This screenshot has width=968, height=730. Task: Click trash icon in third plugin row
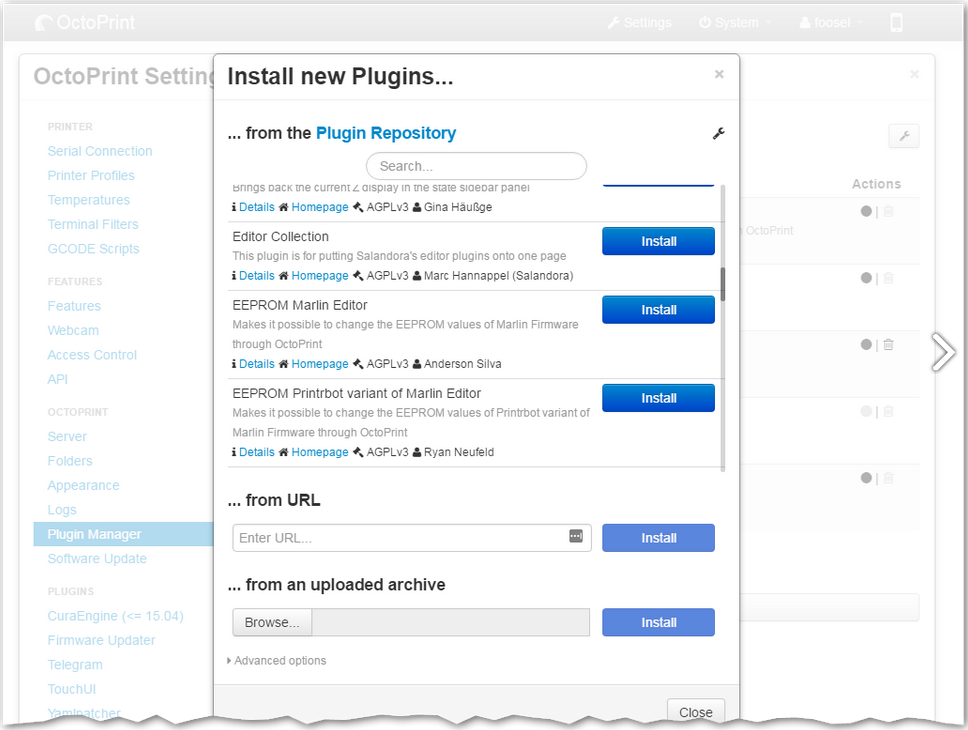(x=888, y=345)
